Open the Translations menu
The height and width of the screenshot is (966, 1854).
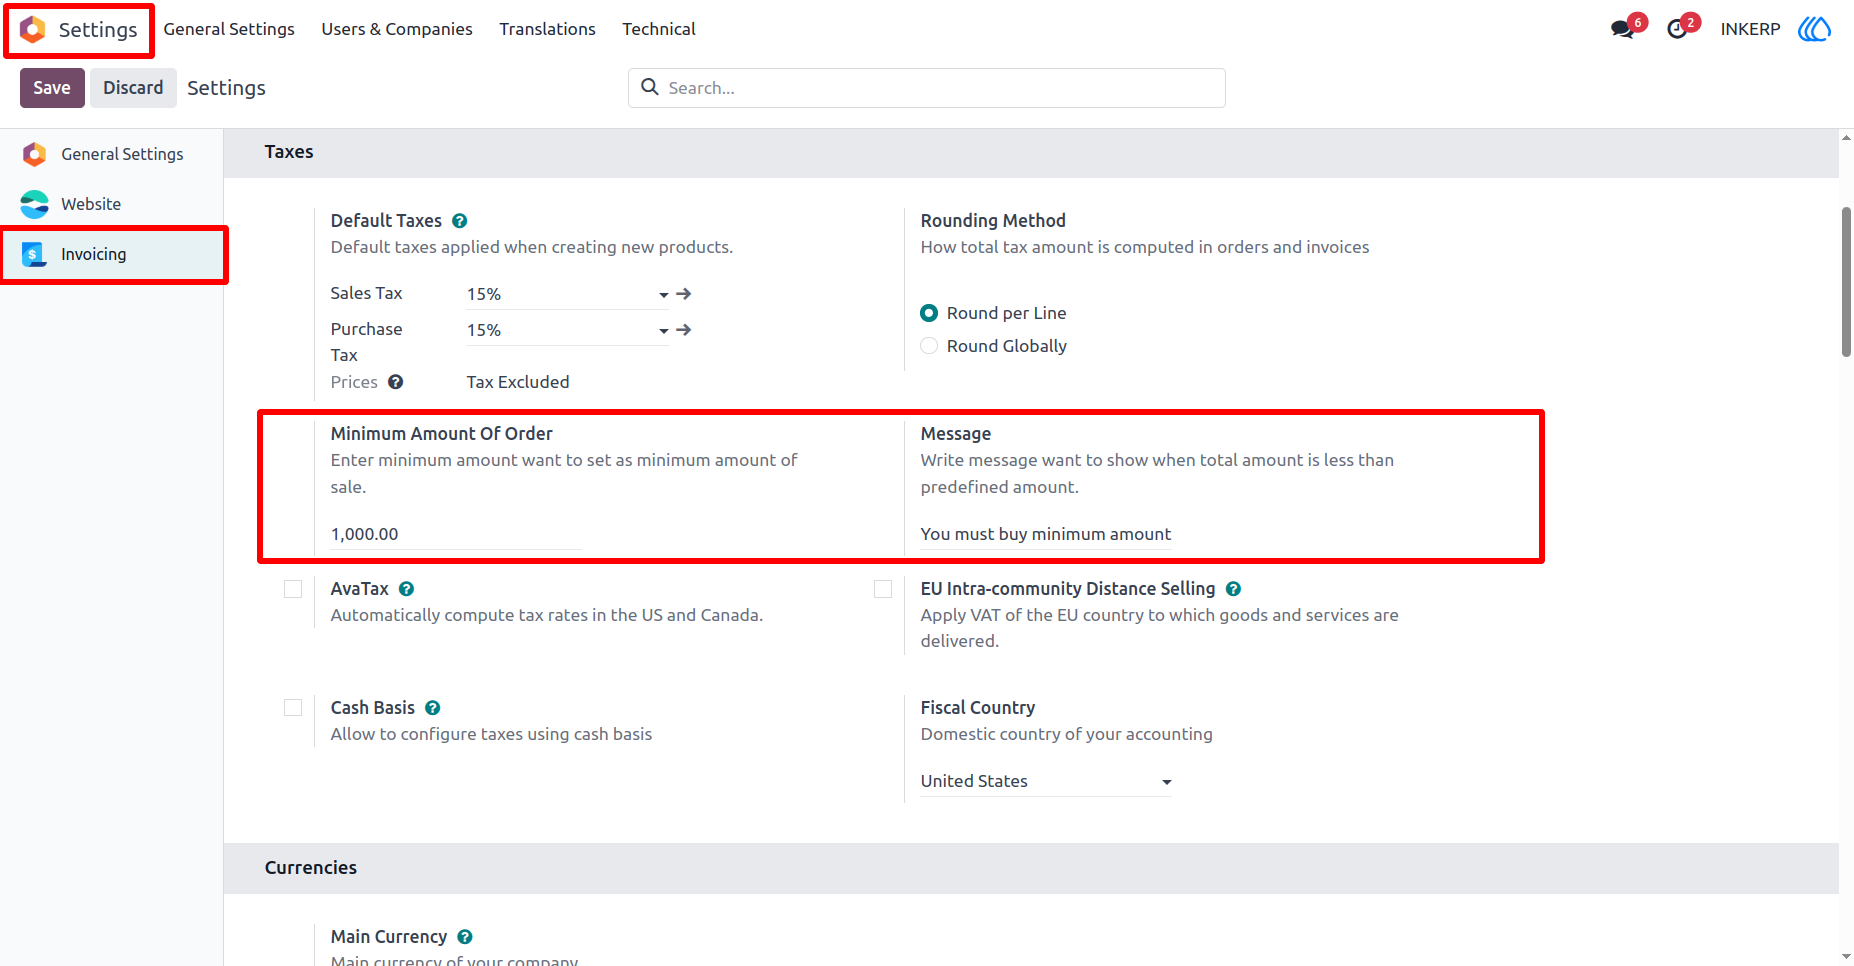pos(547,29)
